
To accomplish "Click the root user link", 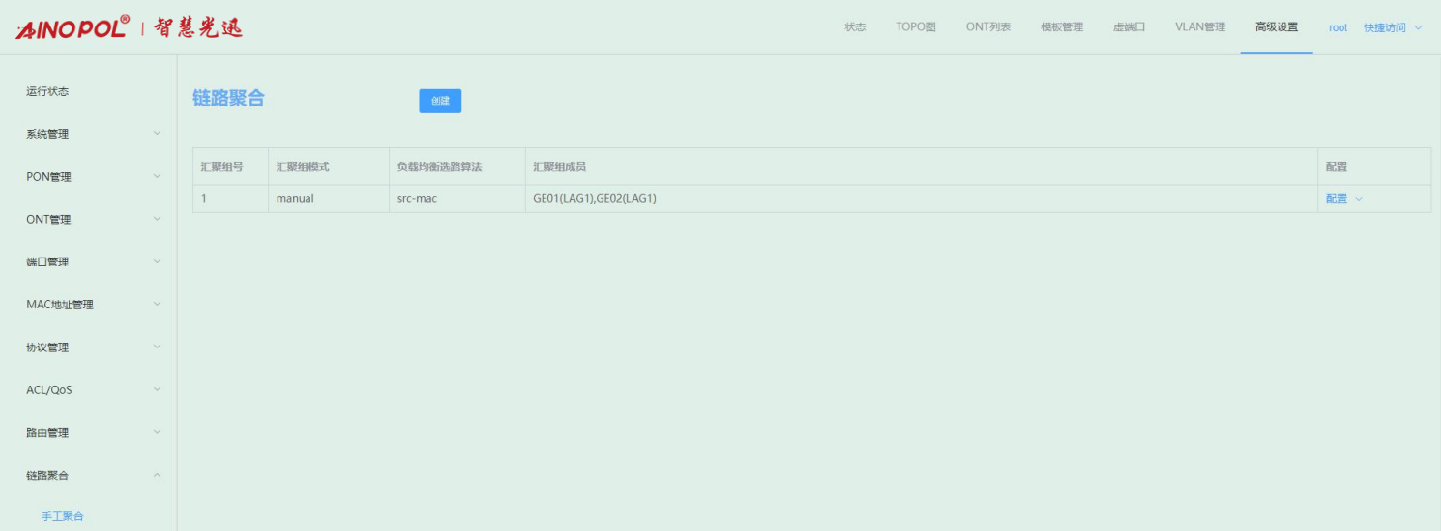I will pyautogui.click(x=1337, y=27).
